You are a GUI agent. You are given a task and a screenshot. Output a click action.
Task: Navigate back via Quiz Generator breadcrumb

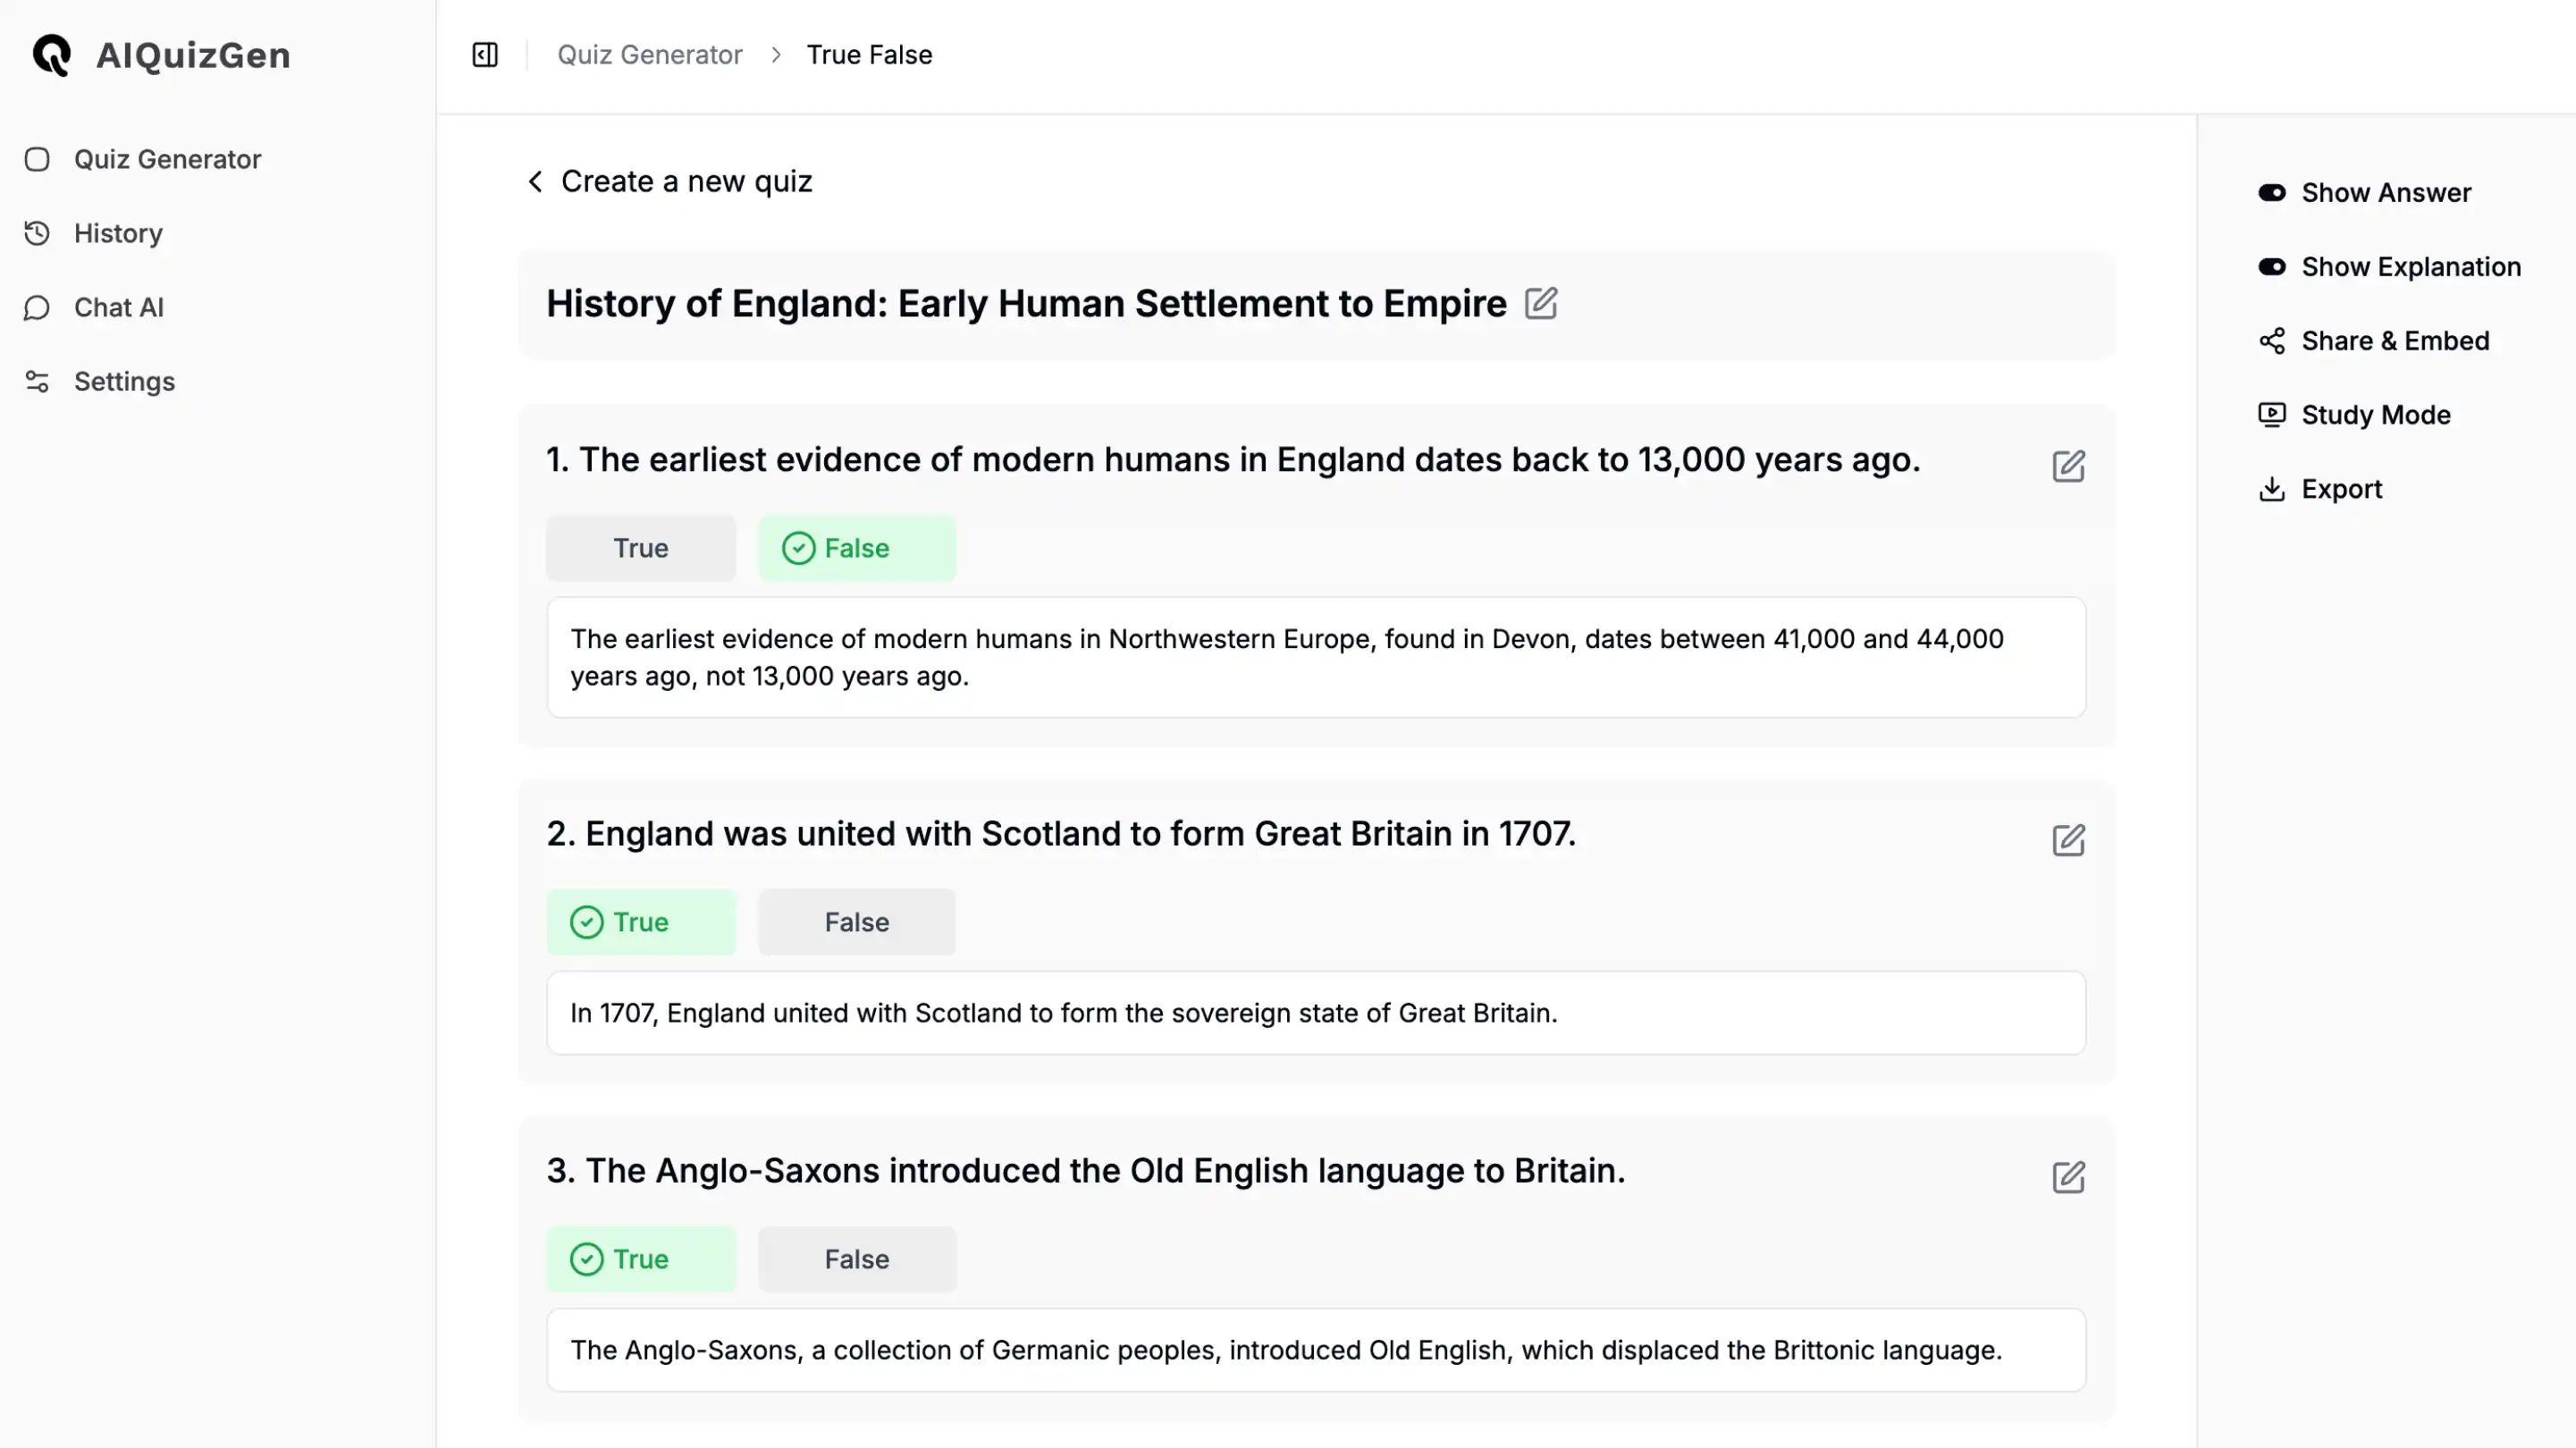(x=649, y=55)
